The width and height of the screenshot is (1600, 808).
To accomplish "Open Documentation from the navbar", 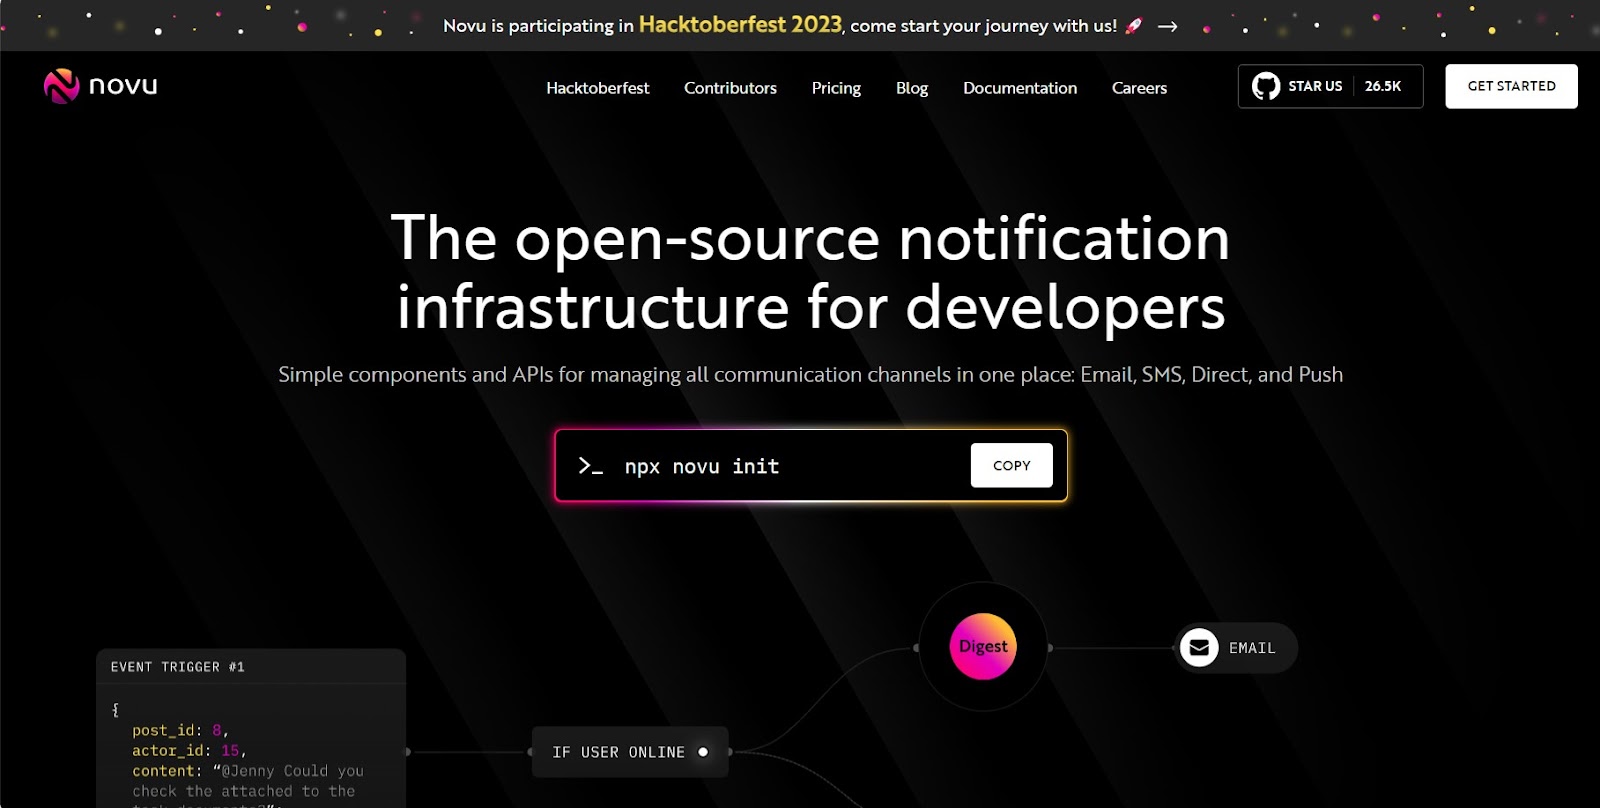I will tap(1019, 88).
